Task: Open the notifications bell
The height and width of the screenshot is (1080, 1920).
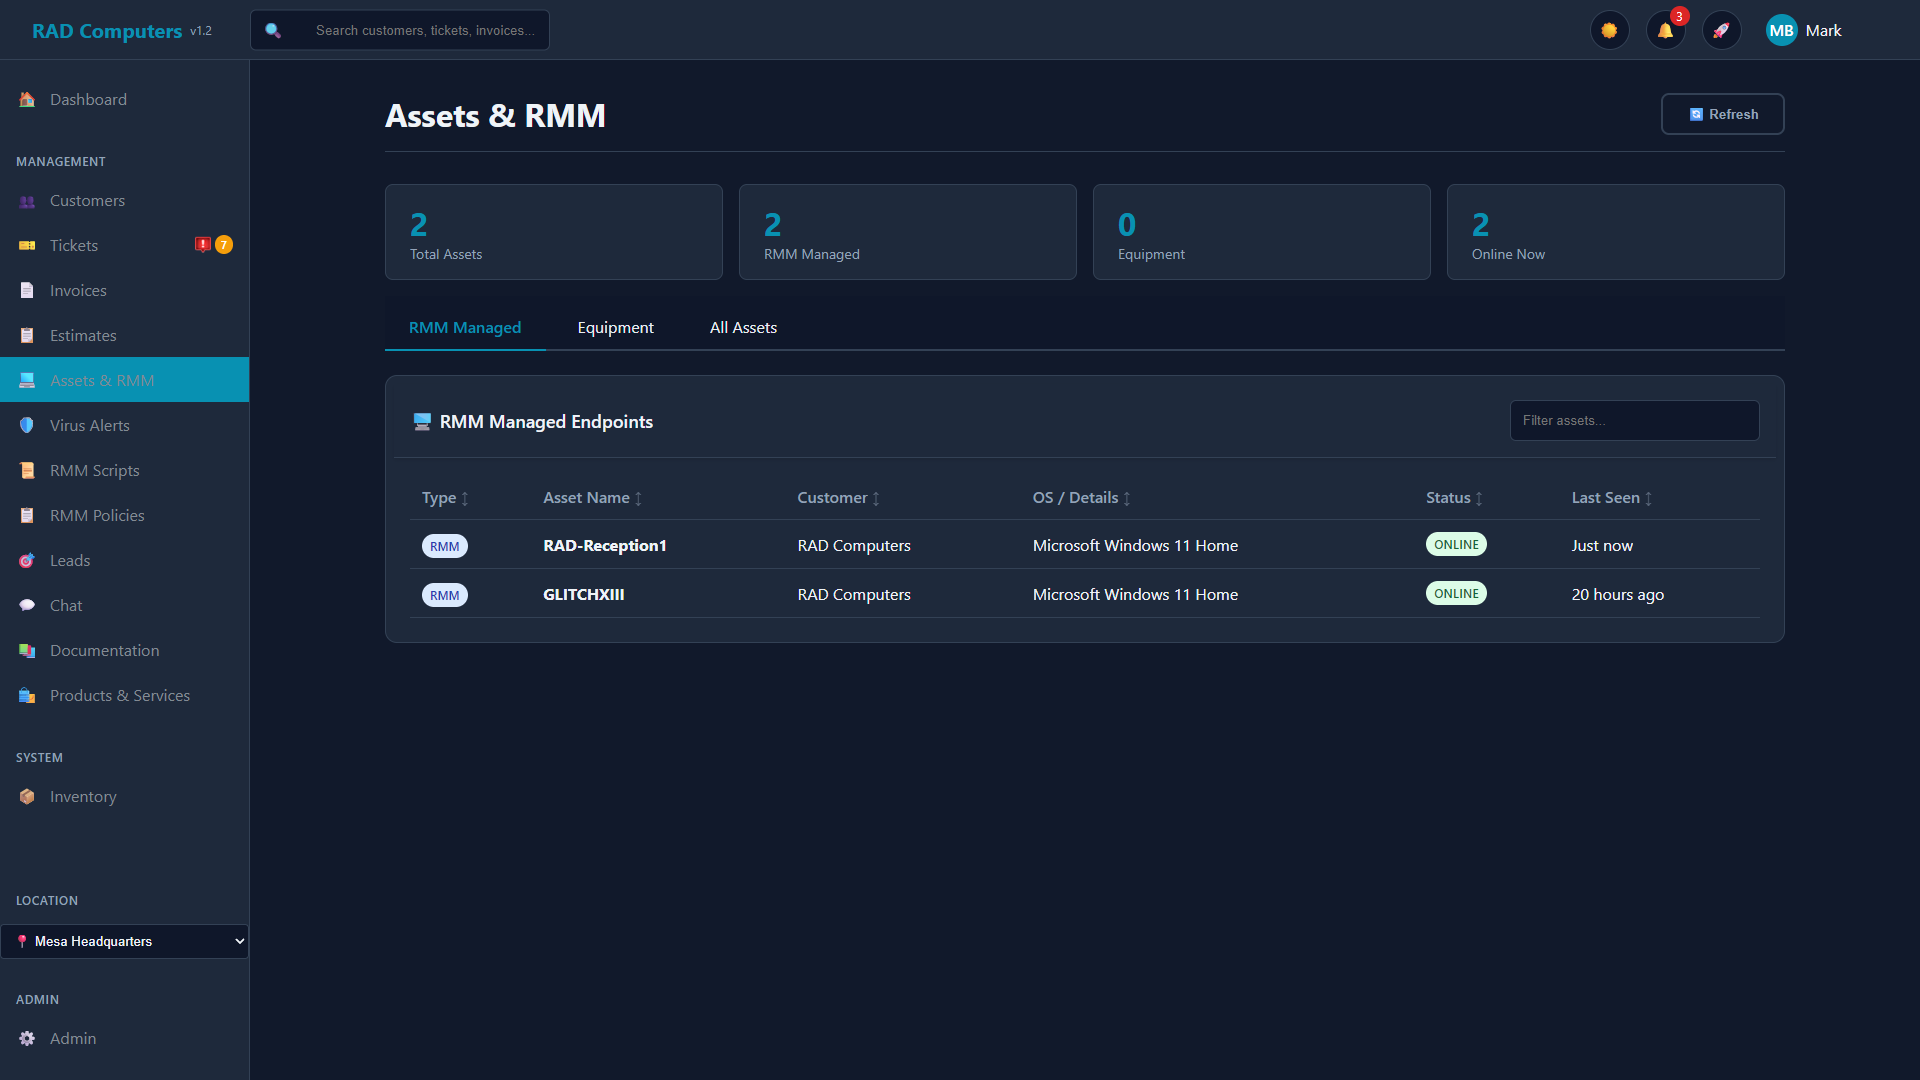Action: pyautogui.click(x=1664, y=30)
